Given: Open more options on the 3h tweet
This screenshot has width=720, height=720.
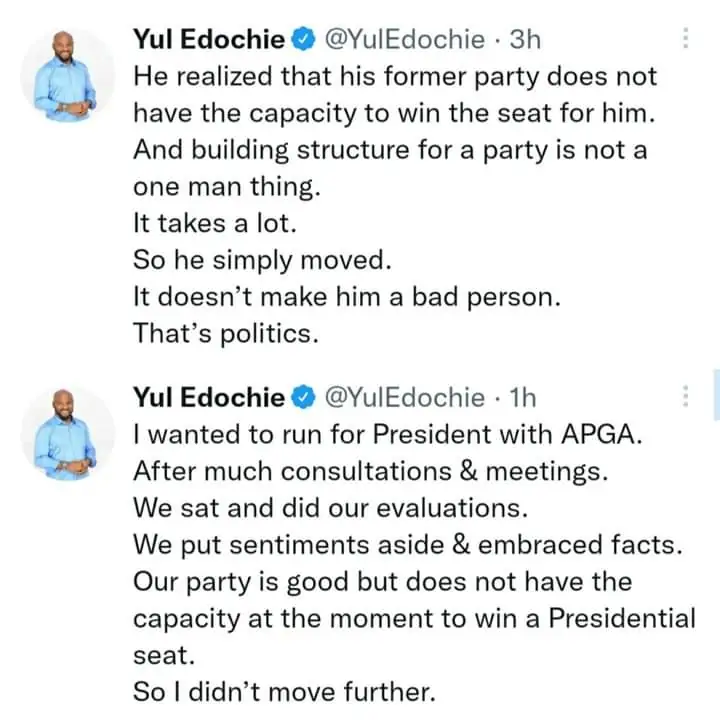Looking at the screenshot, I should [685, 39].
